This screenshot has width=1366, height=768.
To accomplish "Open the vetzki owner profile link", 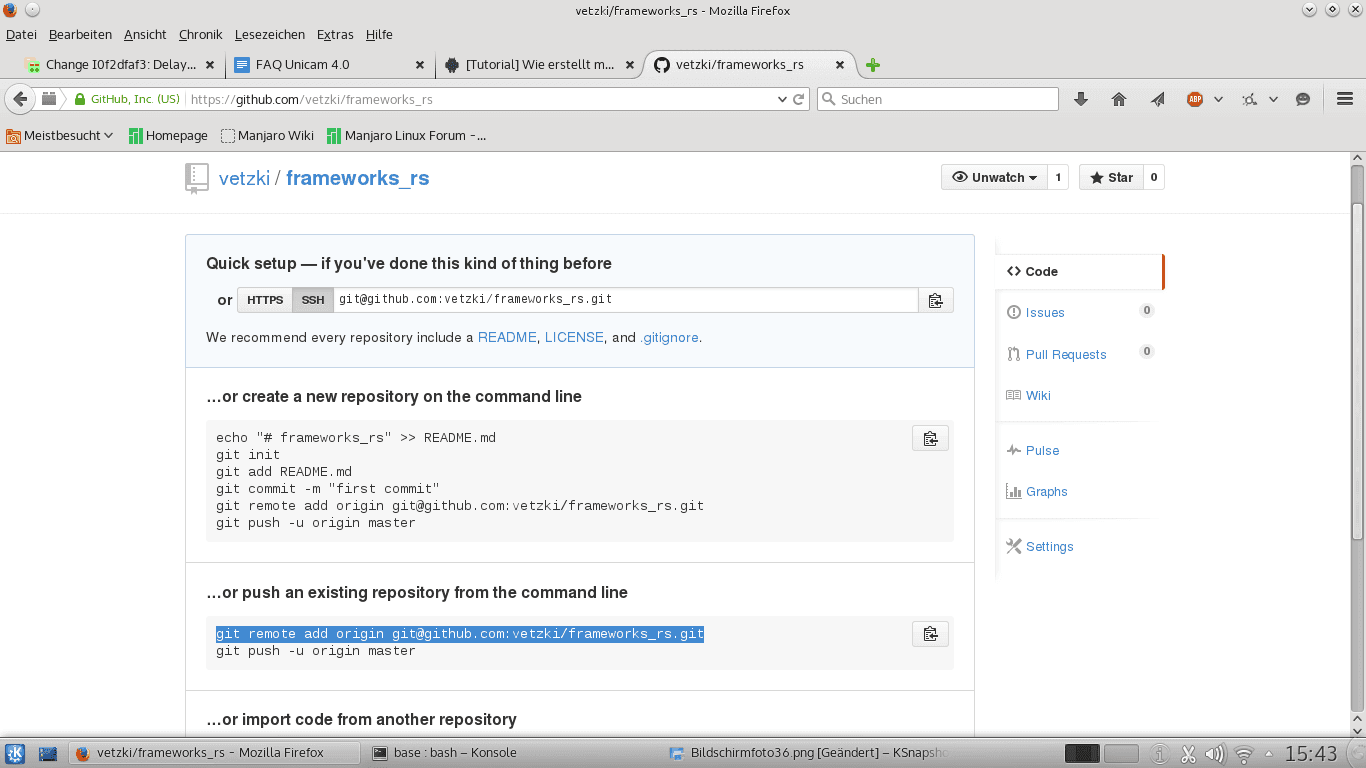I will [245, 178].
